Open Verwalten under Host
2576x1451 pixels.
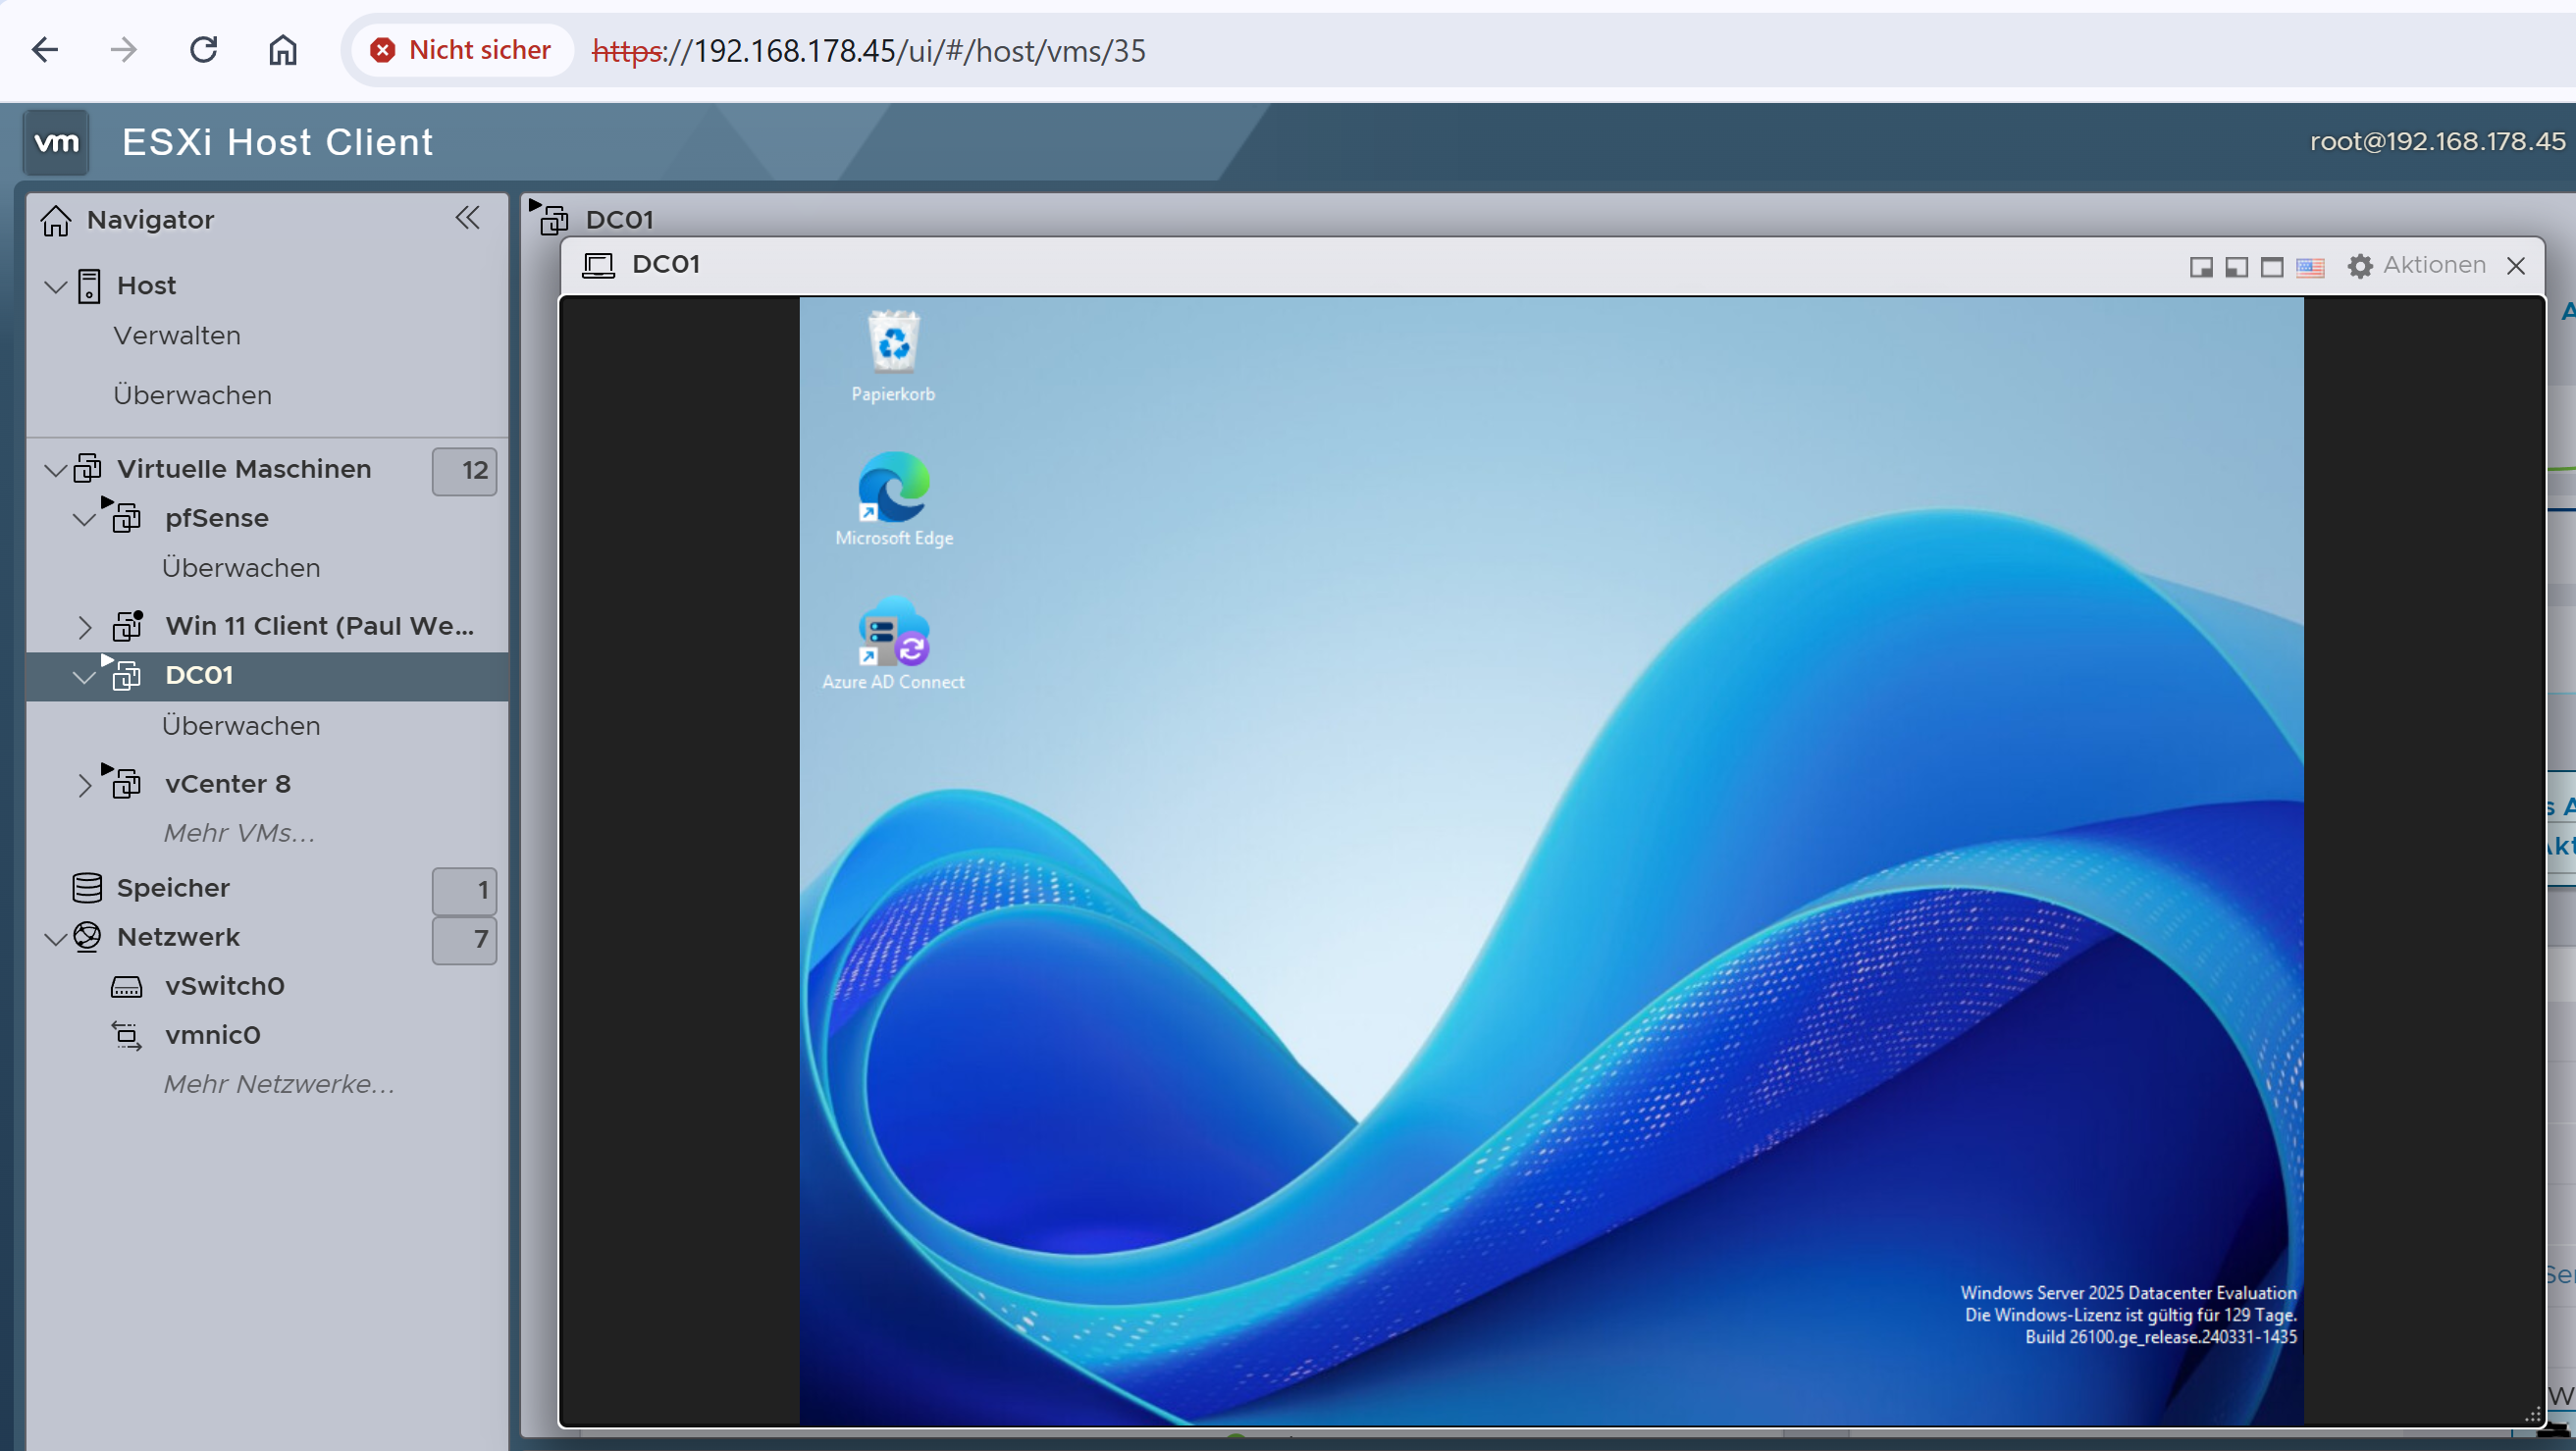click(x=177, y=336)
